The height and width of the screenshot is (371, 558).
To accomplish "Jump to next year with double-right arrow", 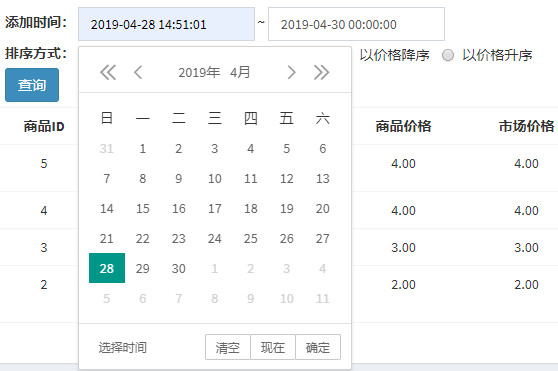I will [321, 73].
